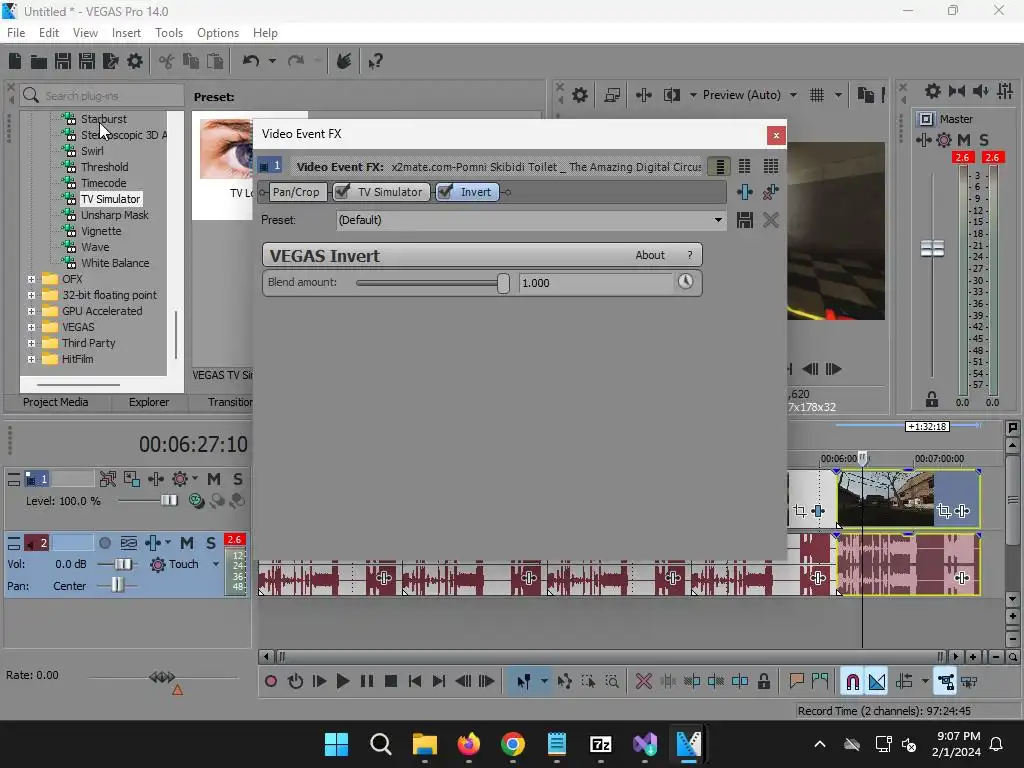This screenshot has width=1024, height=768.
Task: Open the Tools menu
Action: pyautogui.click(x=168, y=33)
